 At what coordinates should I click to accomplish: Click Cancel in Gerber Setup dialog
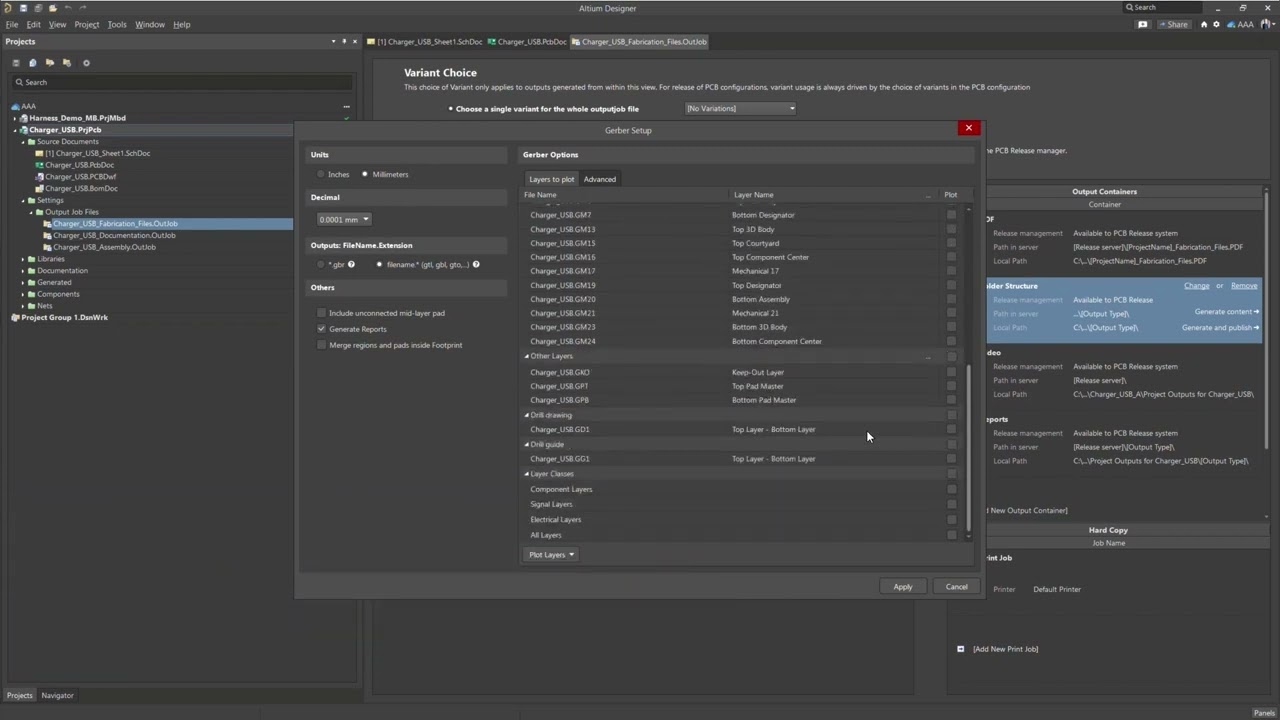956,587
